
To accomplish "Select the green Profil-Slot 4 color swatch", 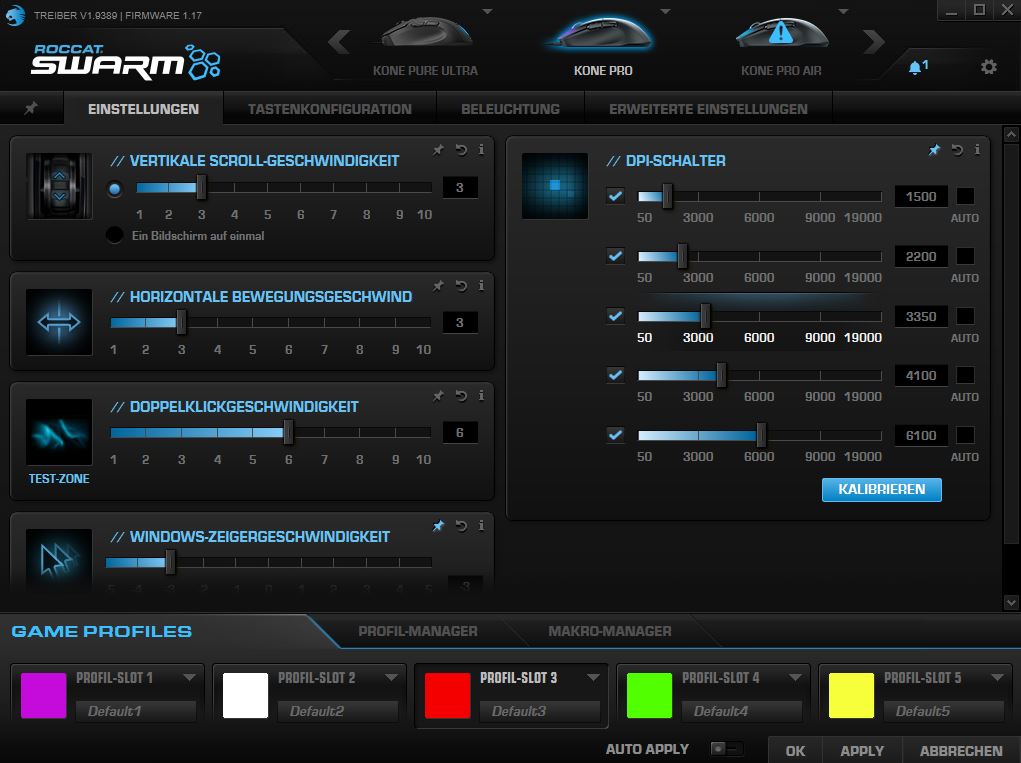I will [649, 695].
